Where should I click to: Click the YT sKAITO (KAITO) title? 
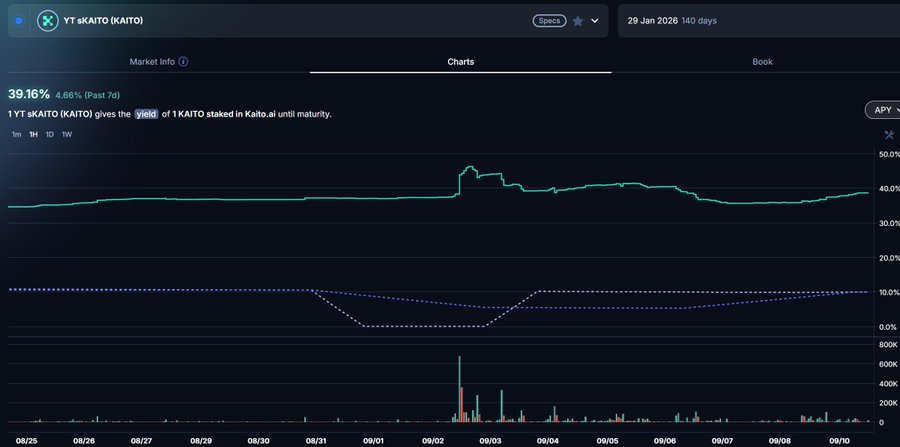point(103,21)
